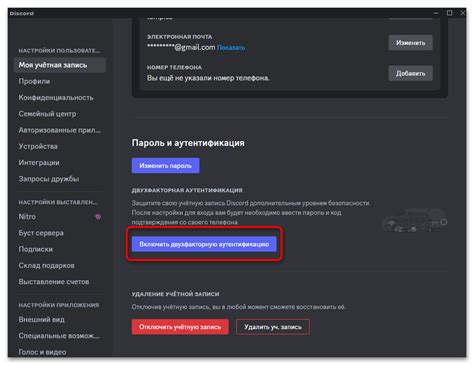Open Семейный центр section
Screen dimensions: 474x365
point(47,114)
